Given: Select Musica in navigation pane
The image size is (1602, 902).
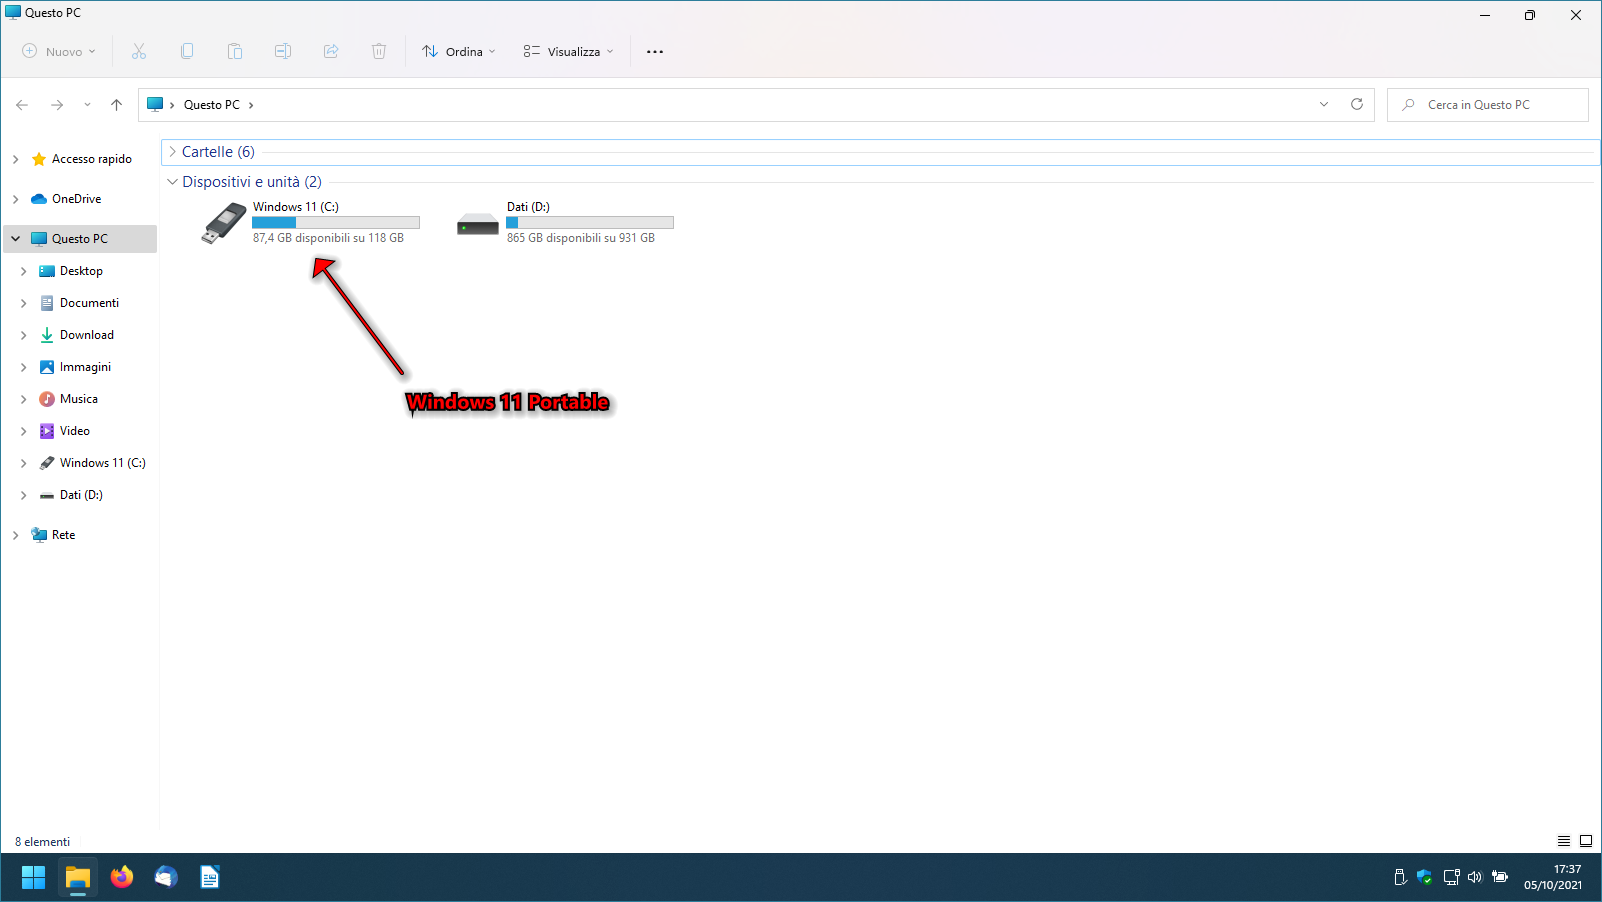Looking at the screenshot, I should point(78,399).
